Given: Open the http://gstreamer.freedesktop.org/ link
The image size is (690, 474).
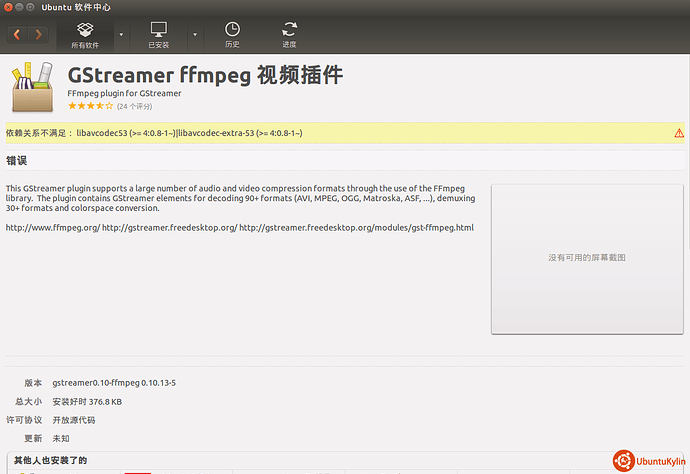Looking at the screenshot, I should (170, 228).
